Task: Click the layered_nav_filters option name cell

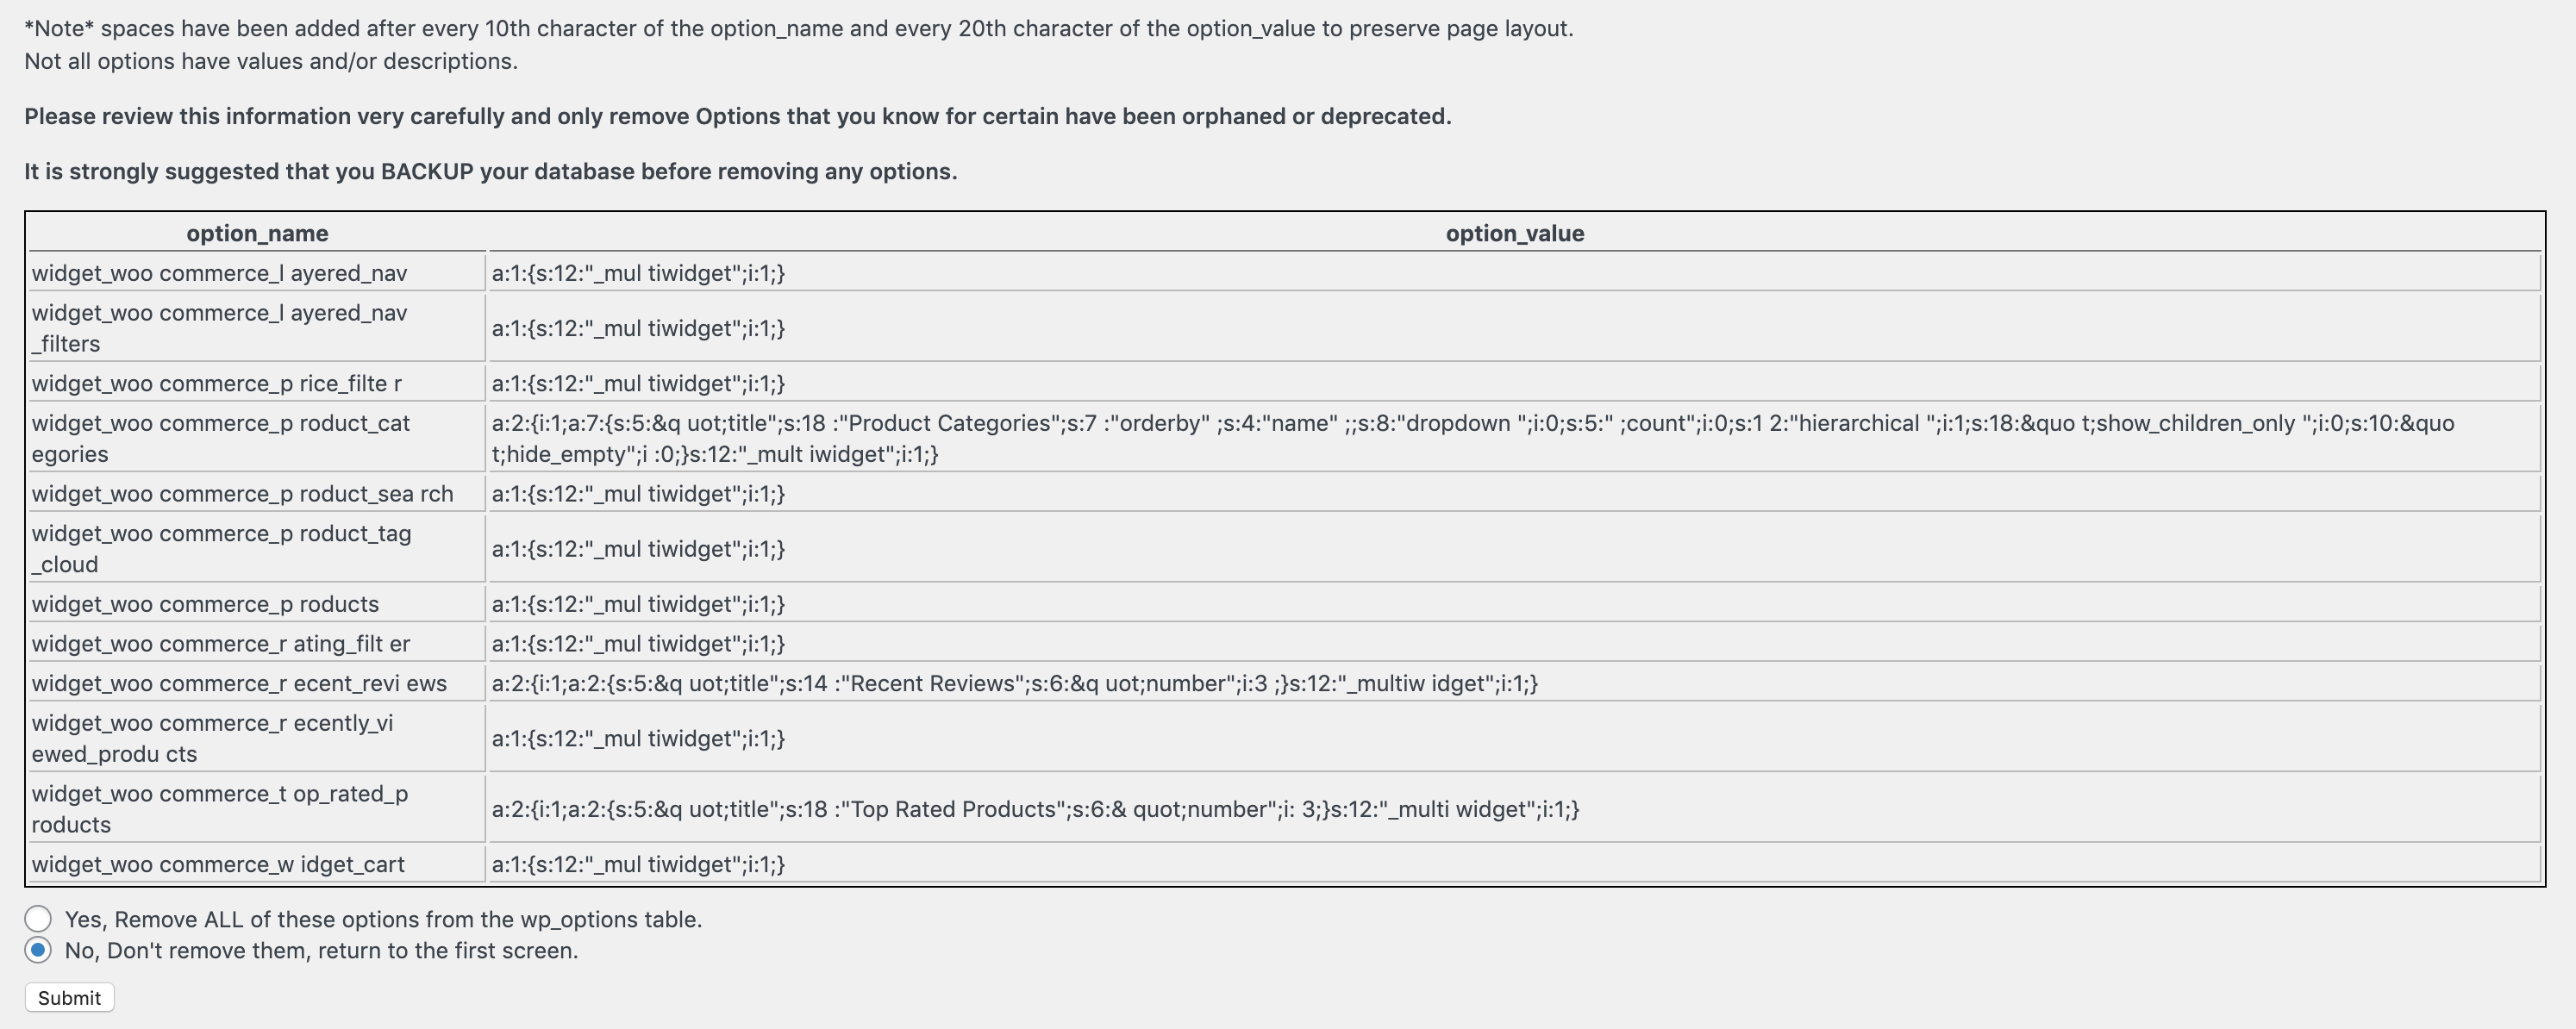Action: tap(220, 328)
